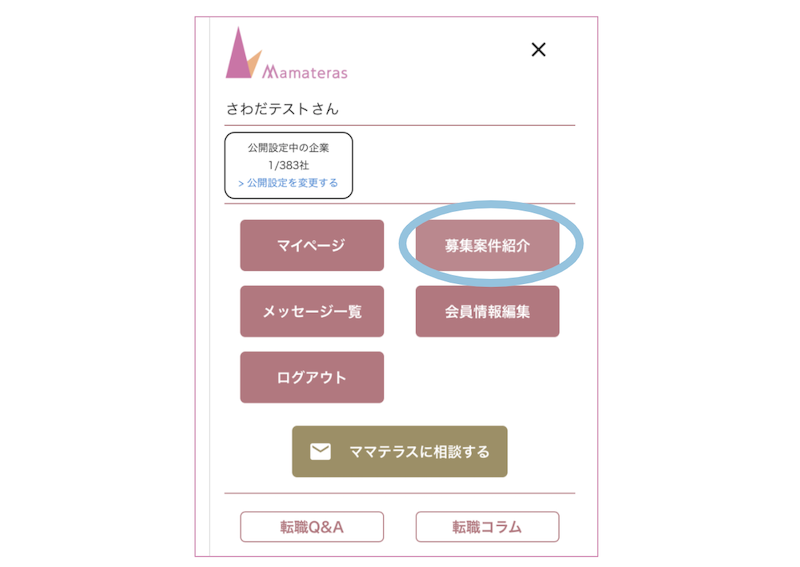Open マイページ
This screenshot has height=567, width=800.
click(x=312, y=245)
